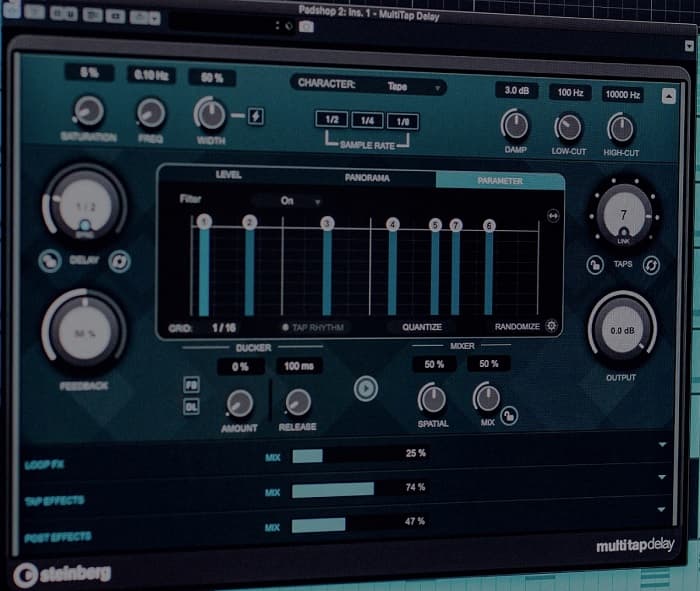Click the lock icon next to the Mix knob
Screen dimensions: 700x591
tap(509, 416)
